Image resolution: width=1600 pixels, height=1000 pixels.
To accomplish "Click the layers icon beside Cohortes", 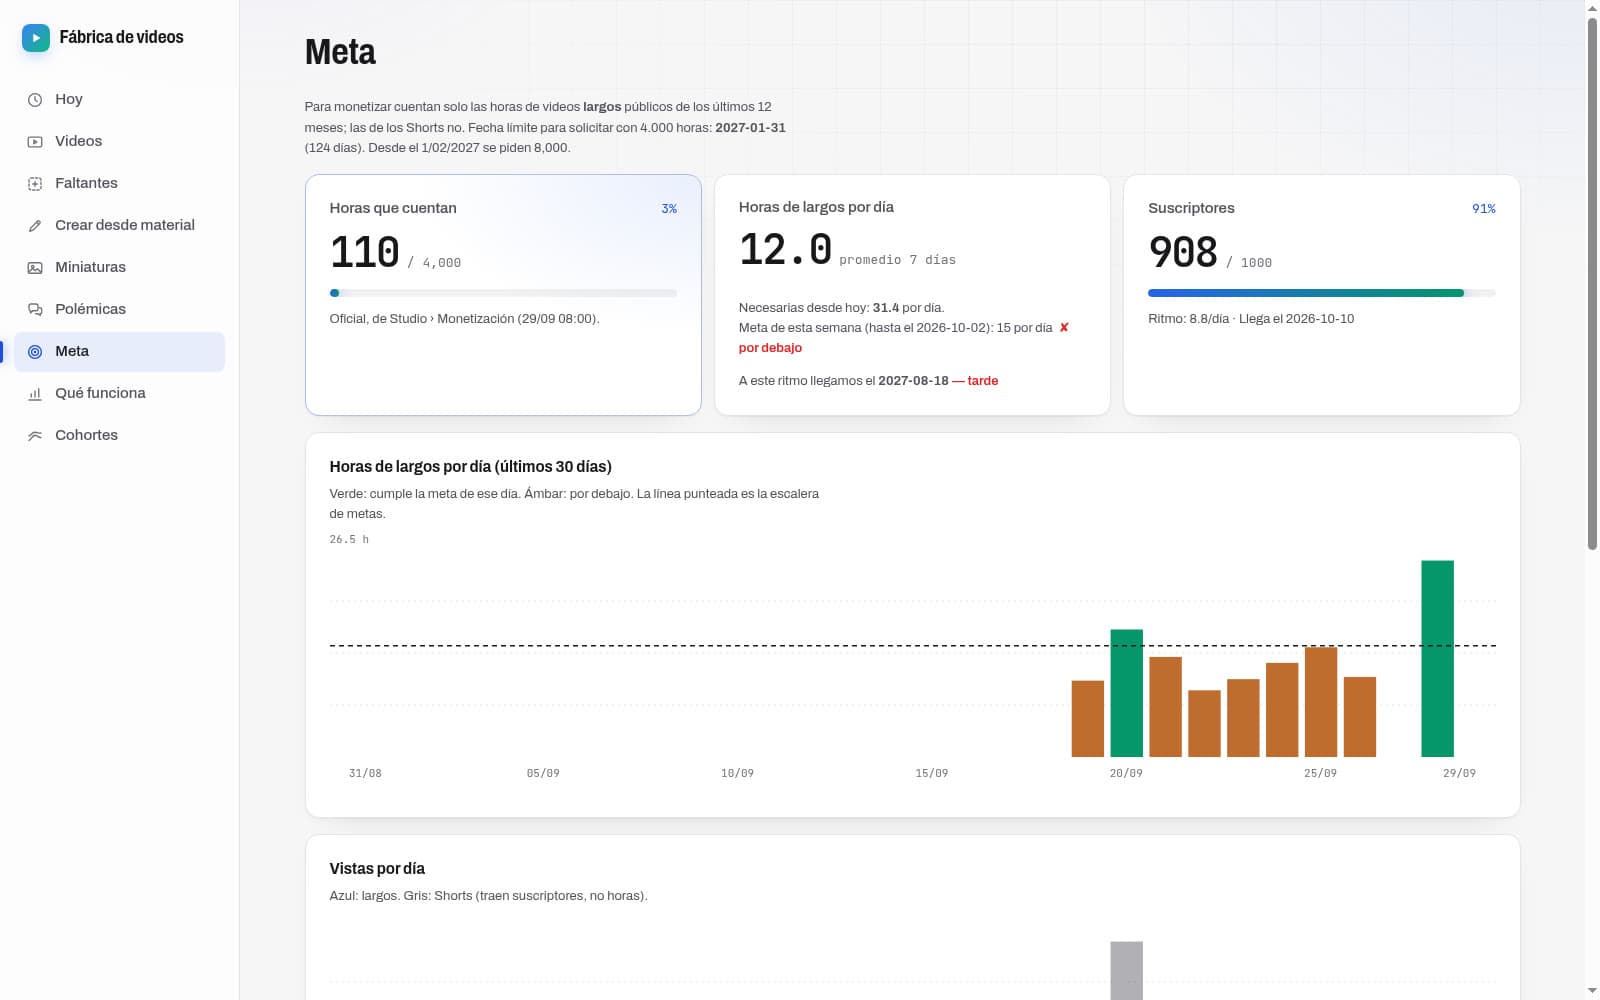I will [35, 436].
